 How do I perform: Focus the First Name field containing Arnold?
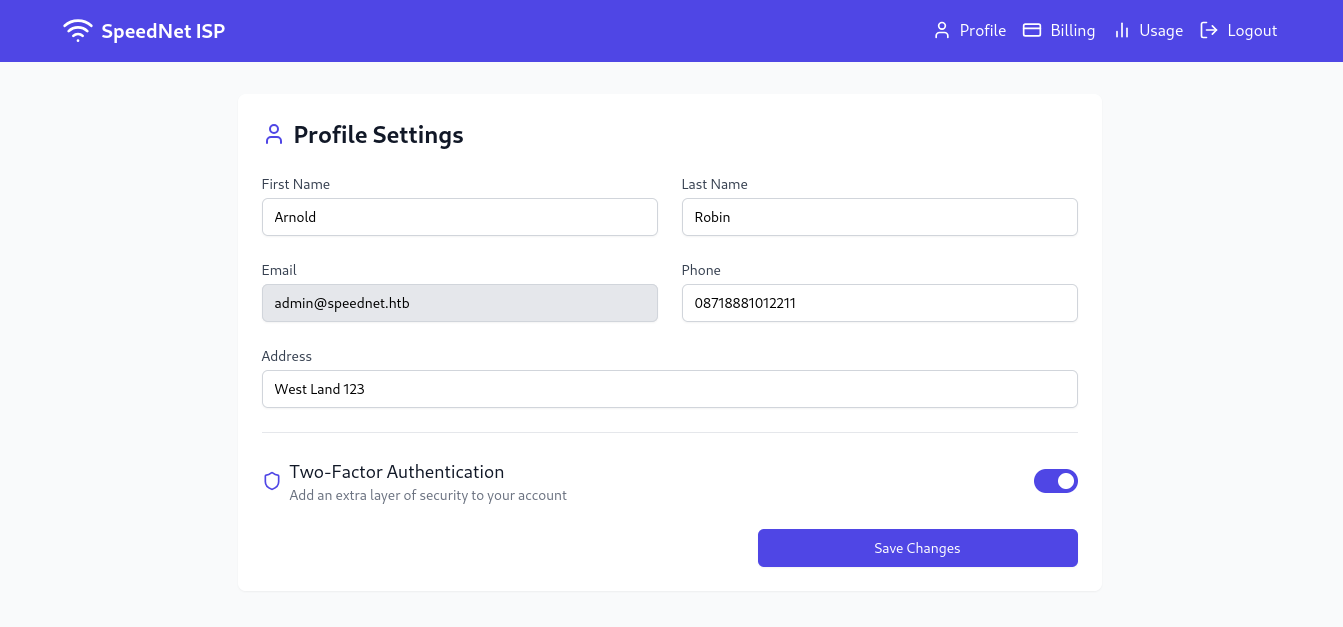point(459,217)
